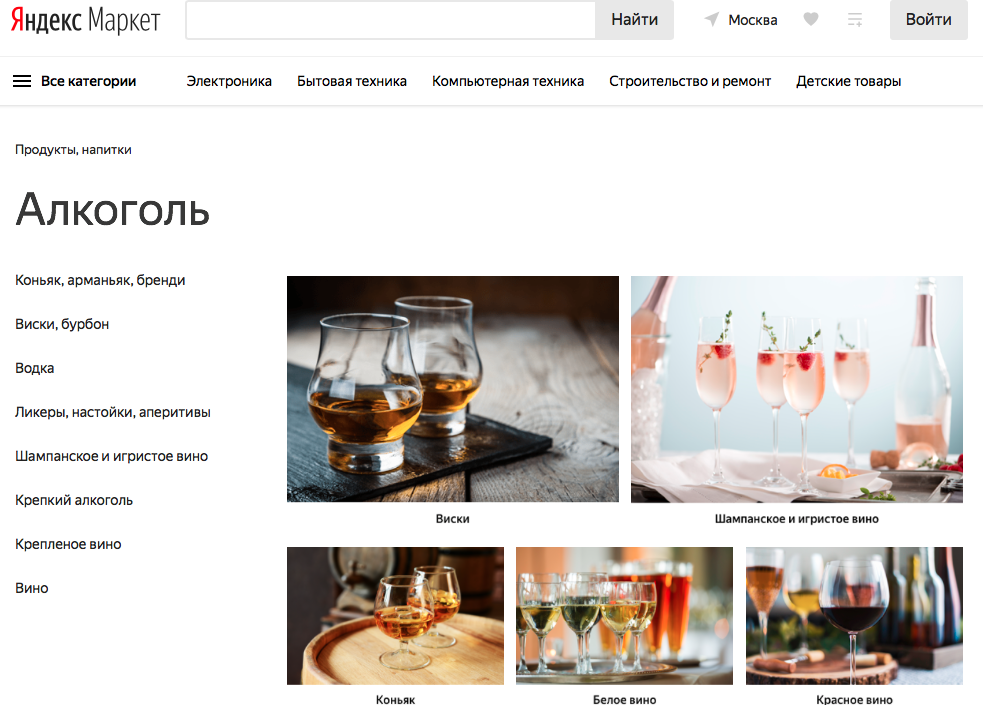Open the Ликеры, настойки, аперитивы sidebar link
The height and width of the screenshot is (705, 983).
(x=113, y=412)
